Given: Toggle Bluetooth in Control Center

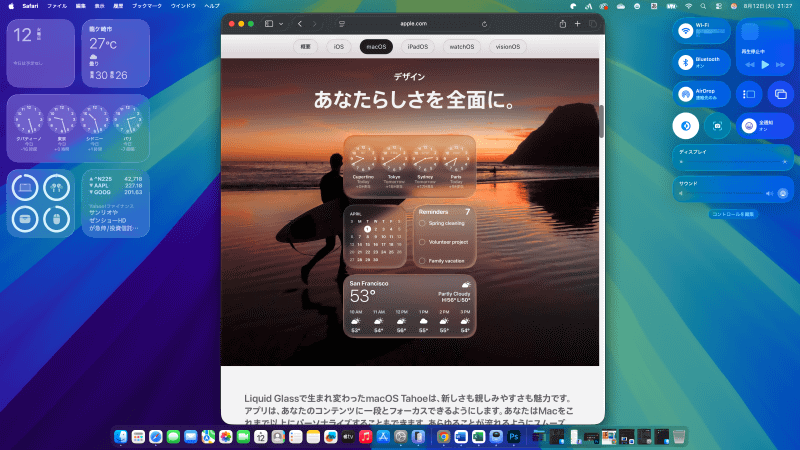Looking at the screenshot, I should click(x=685, y=62).
